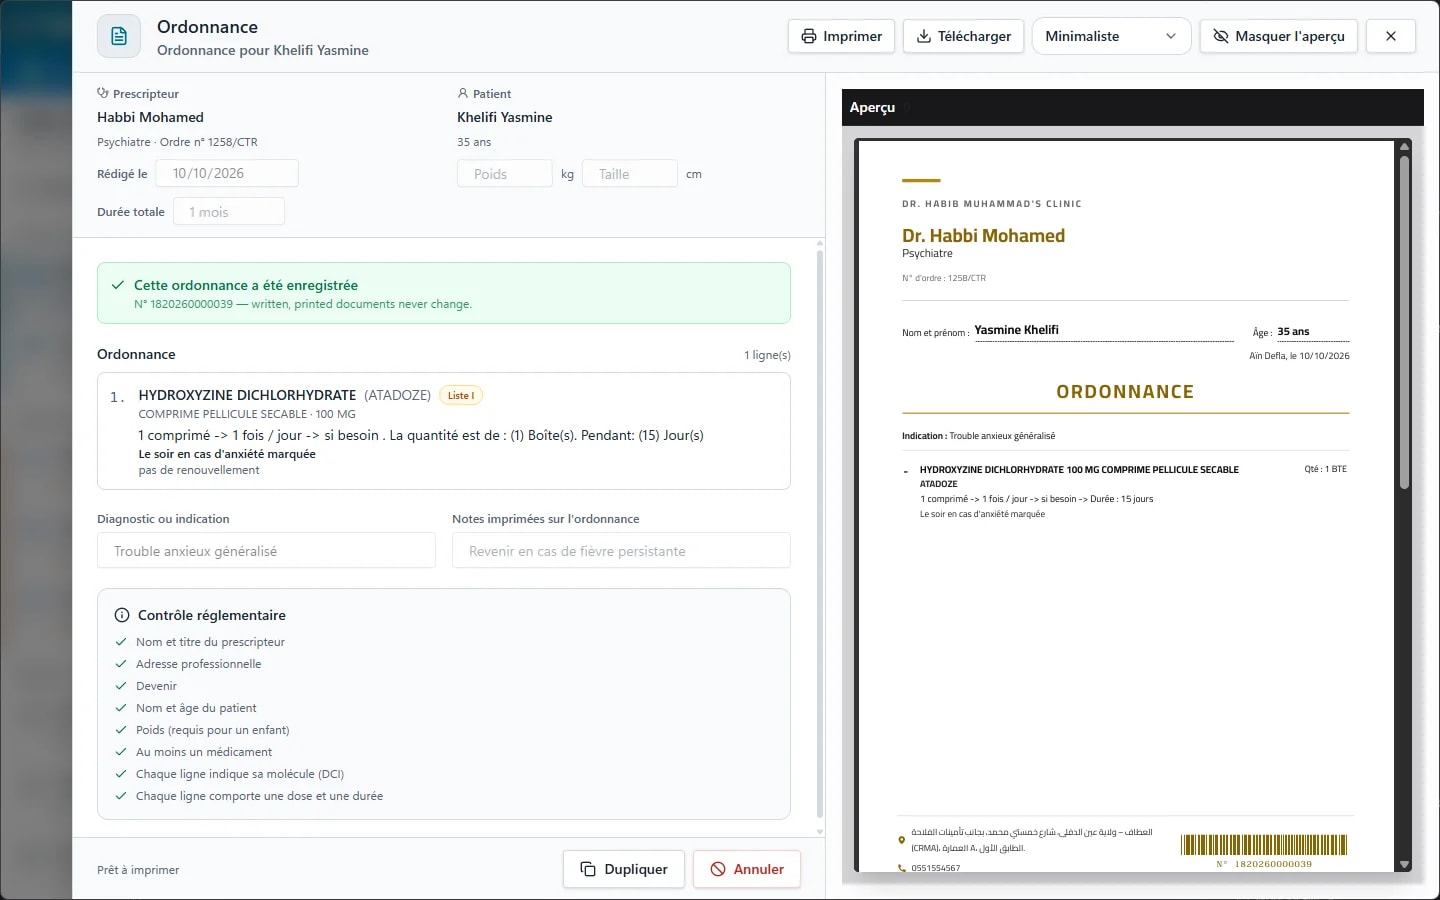Hide the preview with Masquer l'aperçu
1440x900 pixels.
coord(1279,36)
